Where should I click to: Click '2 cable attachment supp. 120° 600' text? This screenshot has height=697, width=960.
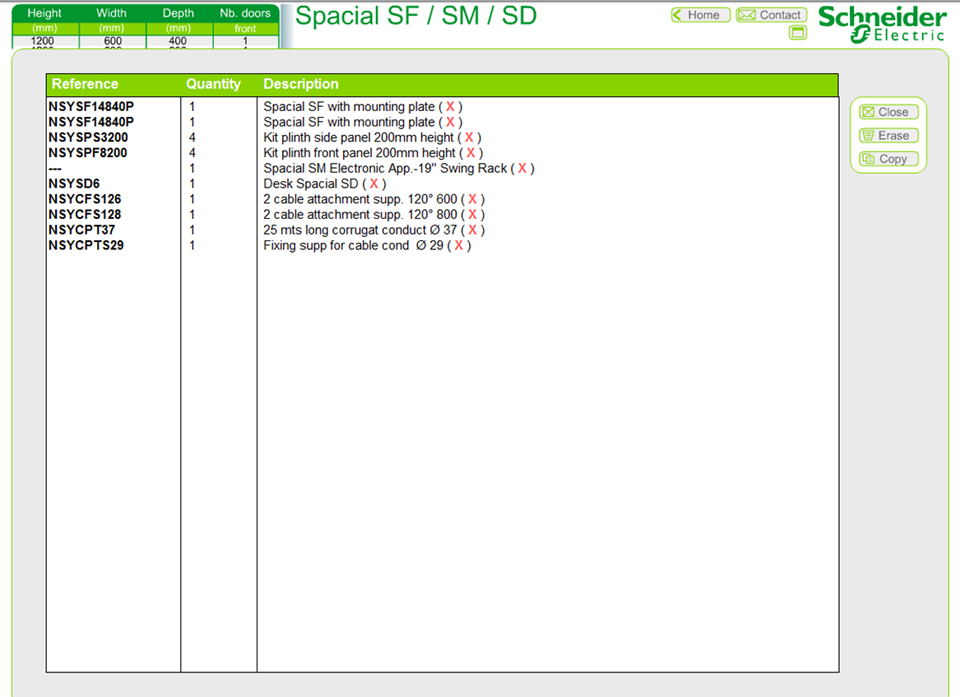(x=360, y=199)
